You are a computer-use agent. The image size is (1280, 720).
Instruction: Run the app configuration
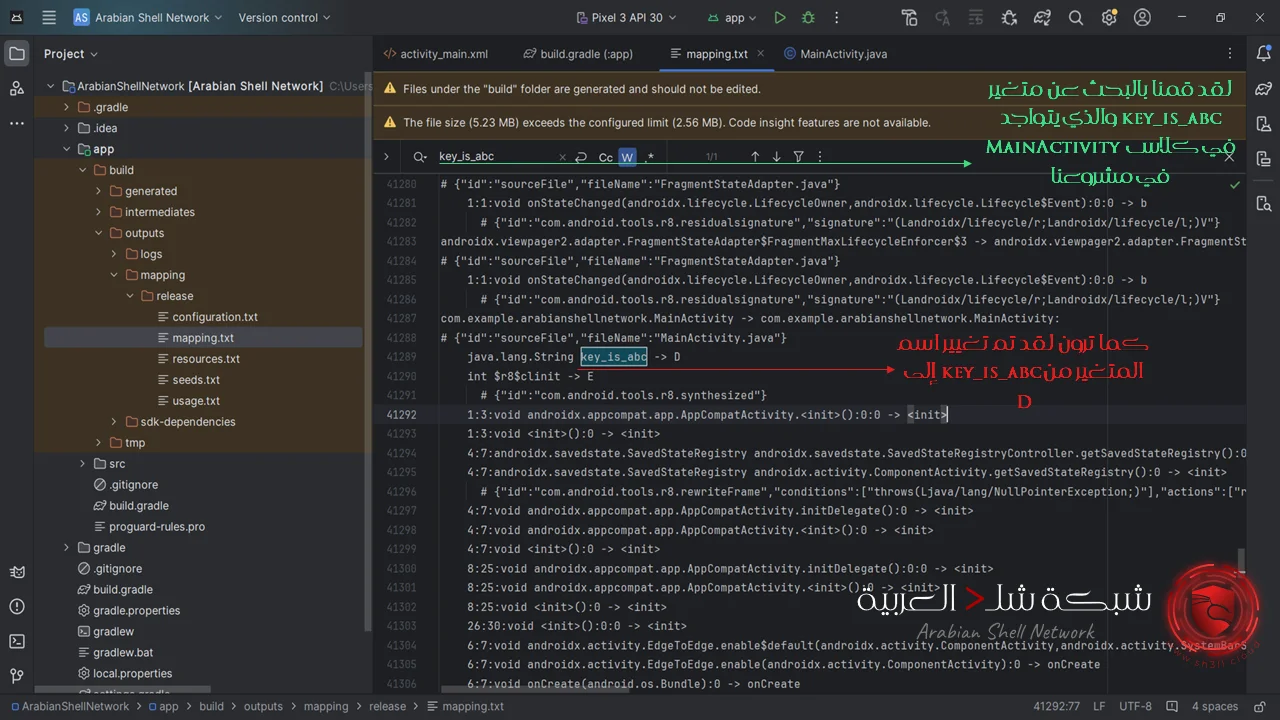tap(780, 18)
